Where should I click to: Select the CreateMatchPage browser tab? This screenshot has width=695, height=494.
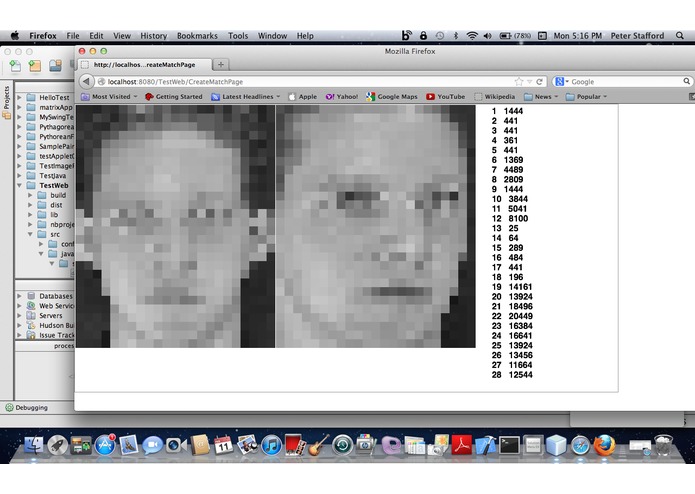tap(144, 65)
